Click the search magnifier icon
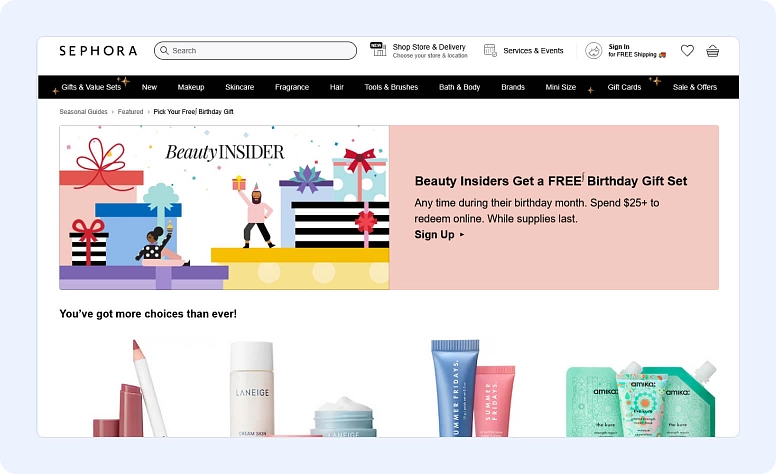 164,51
